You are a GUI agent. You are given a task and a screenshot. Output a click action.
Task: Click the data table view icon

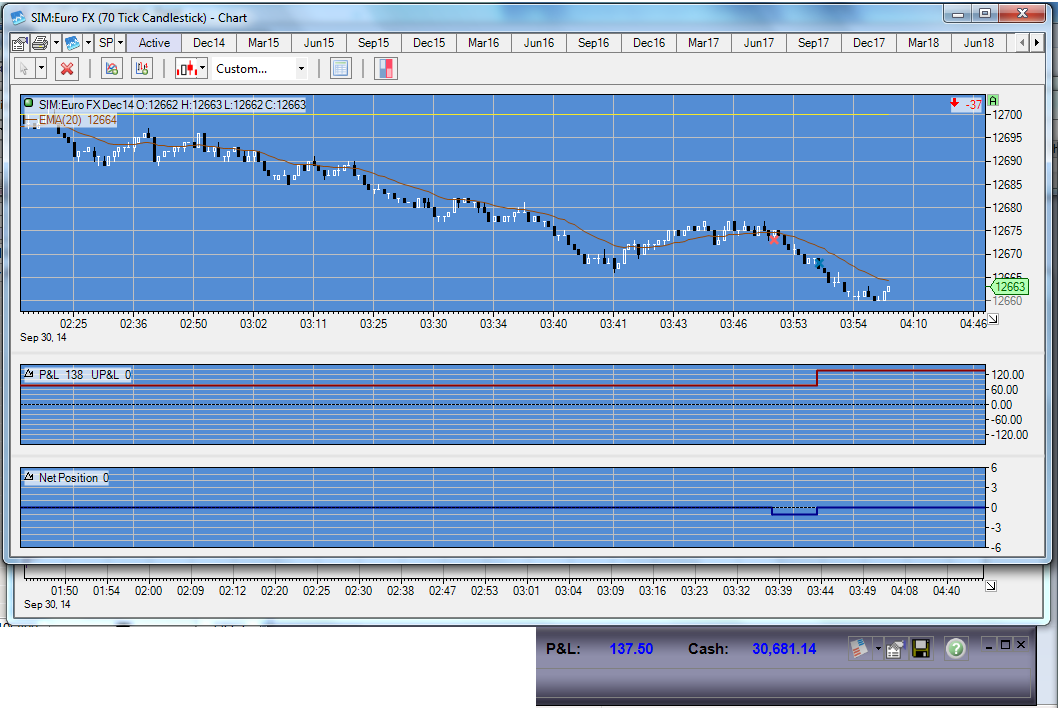[341, 69]
